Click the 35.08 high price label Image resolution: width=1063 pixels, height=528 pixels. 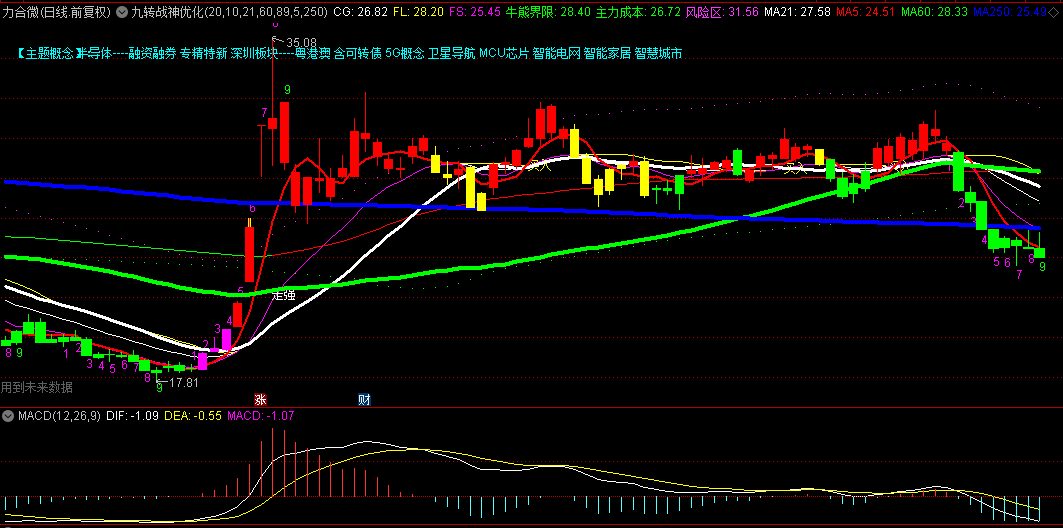(x=302, y=41)
